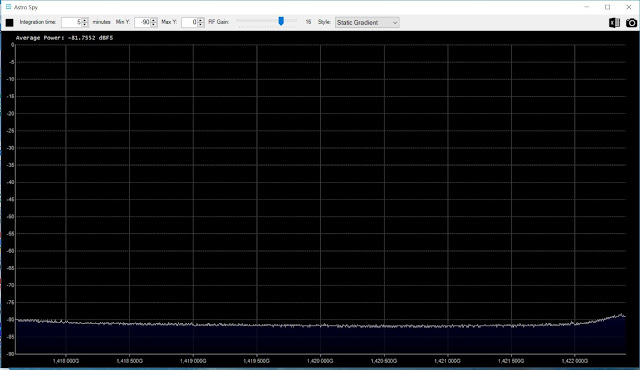
Task: Click the 1,420.500G frequency axis label
Action: [384, 361]
